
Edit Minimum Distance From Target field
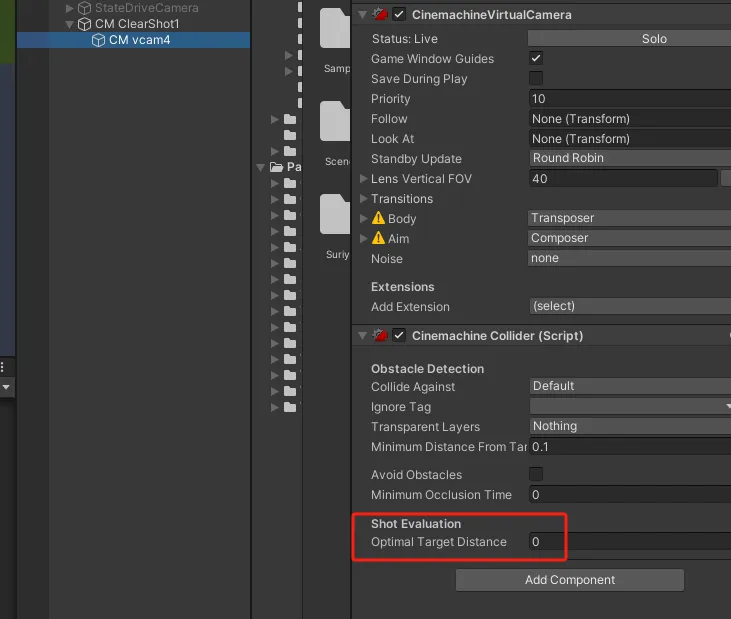[x=630, y=447]
